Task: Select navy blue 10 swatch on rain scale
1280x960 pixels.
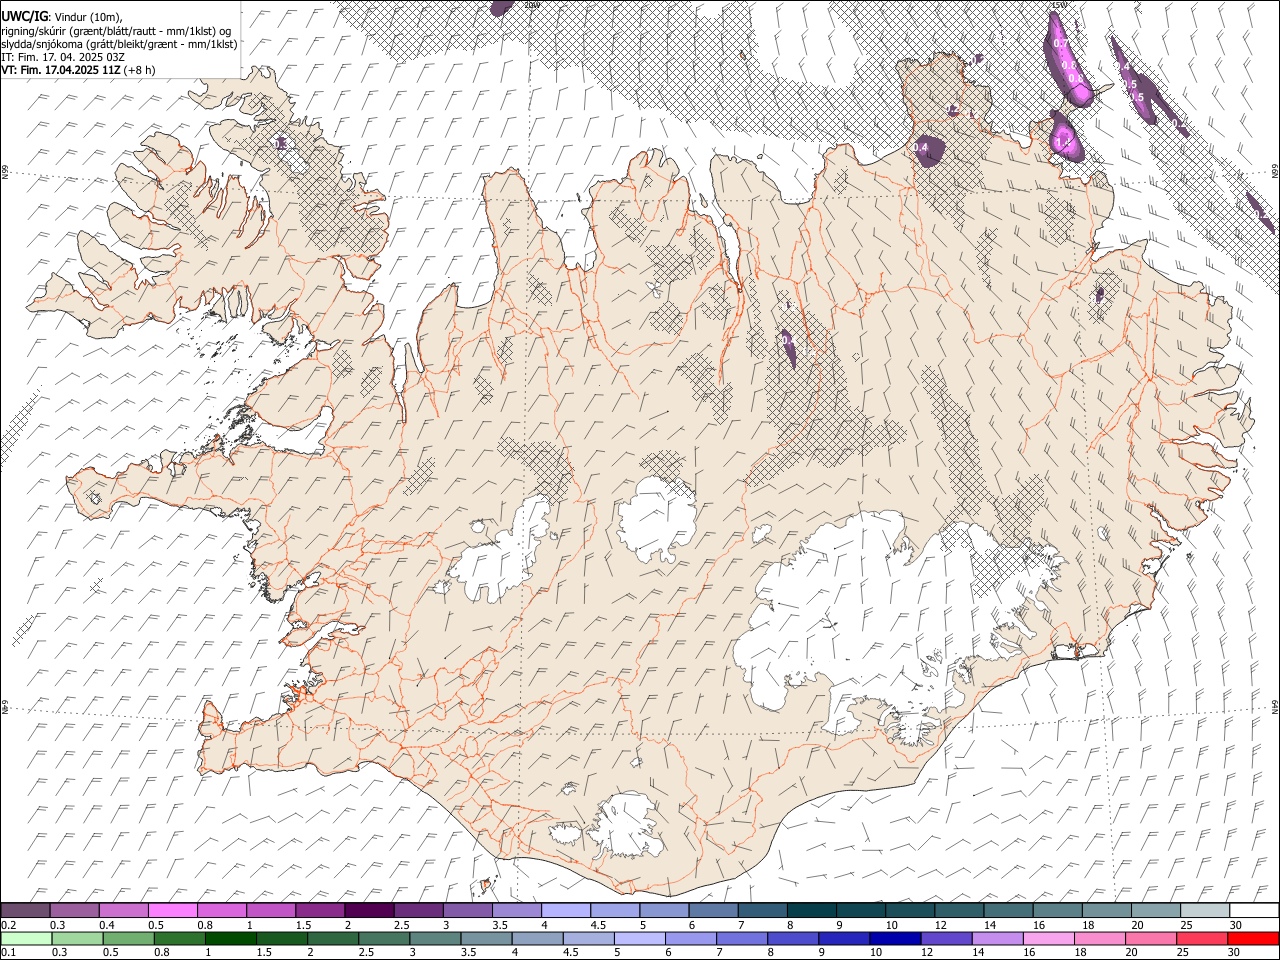Action: 894,939
